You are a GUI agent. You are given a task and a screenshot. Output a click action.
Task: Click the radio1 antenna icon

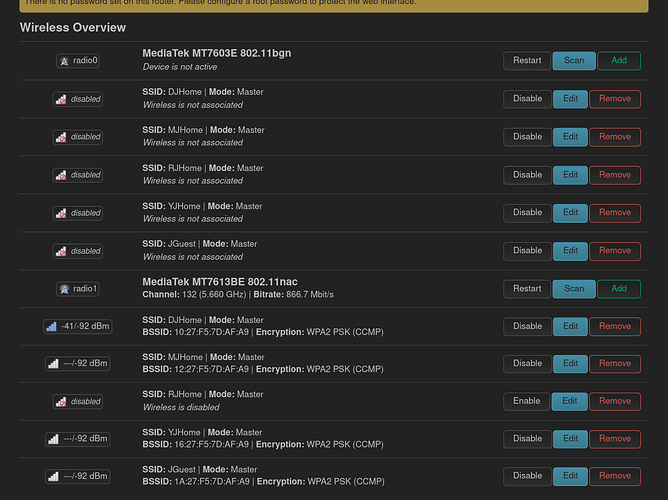pyautogui.click(x=64, y=289)
